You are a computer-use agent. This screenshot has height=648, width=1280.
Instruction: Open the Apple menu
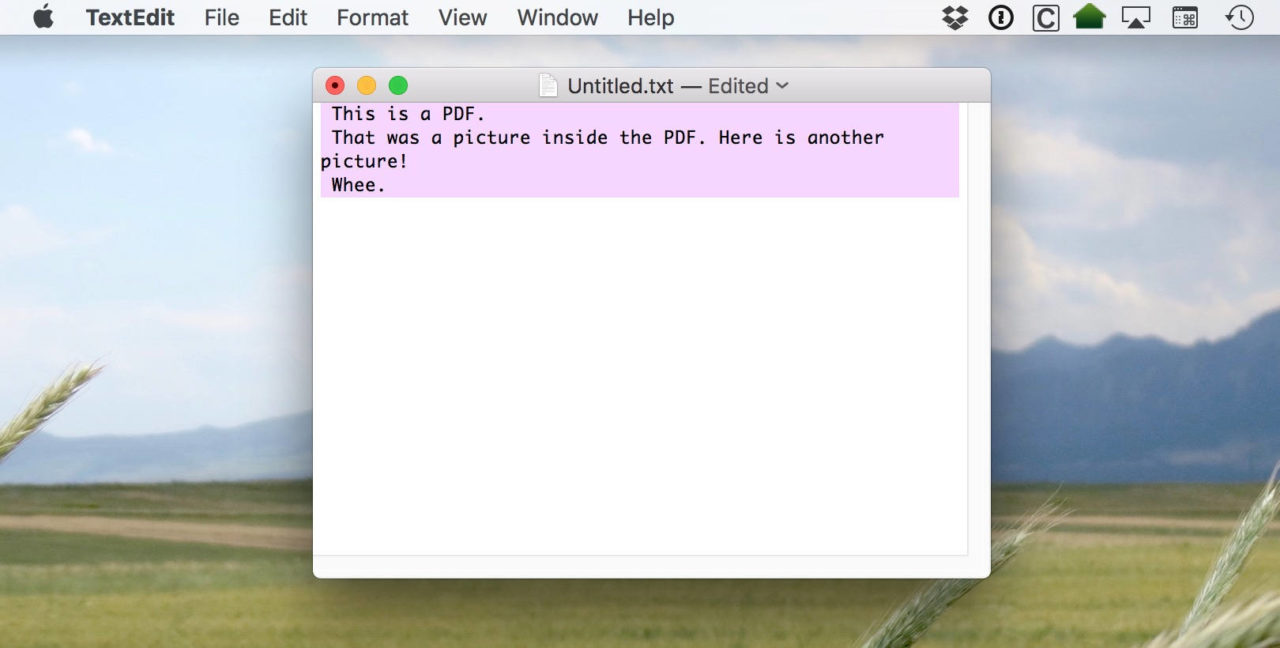pyautogui.click(x=43, y=17)
